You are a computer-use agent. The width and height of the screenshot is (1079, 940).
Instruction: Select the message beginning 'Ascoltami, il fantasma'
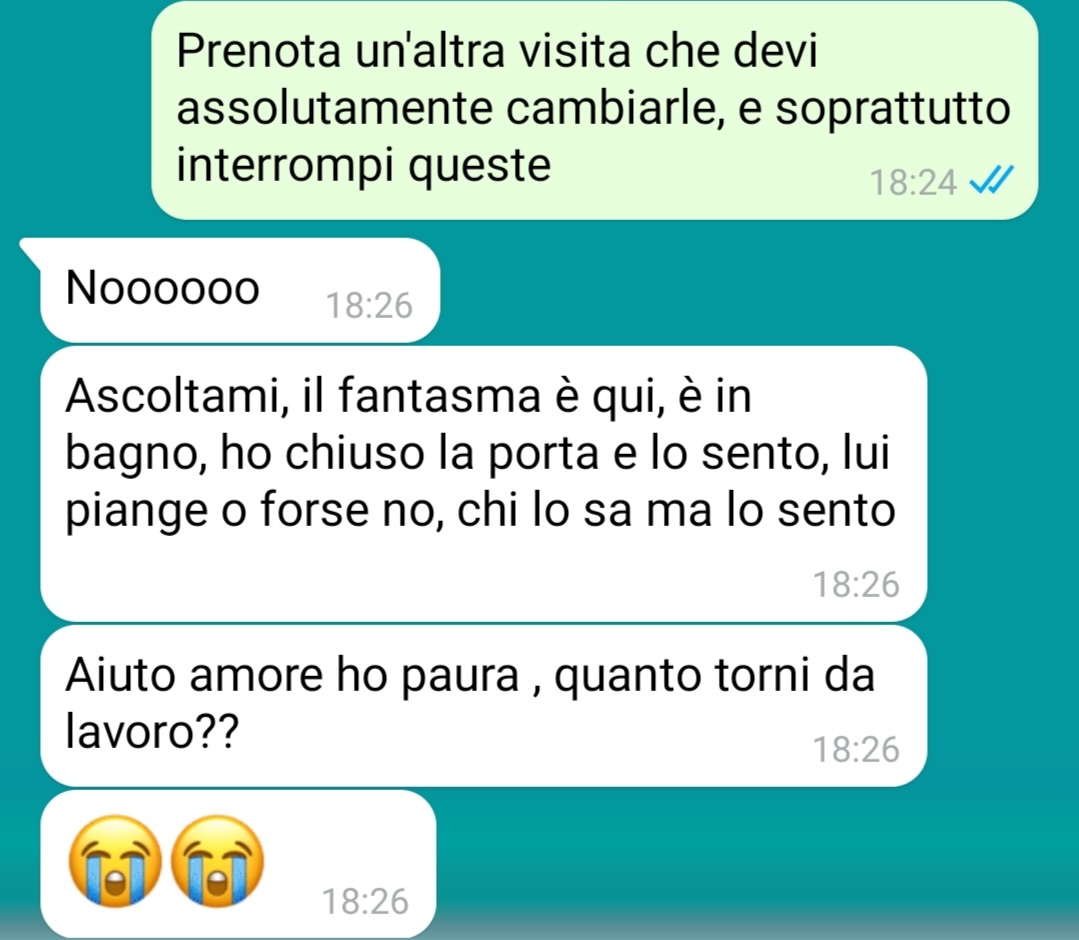(484, 484)
